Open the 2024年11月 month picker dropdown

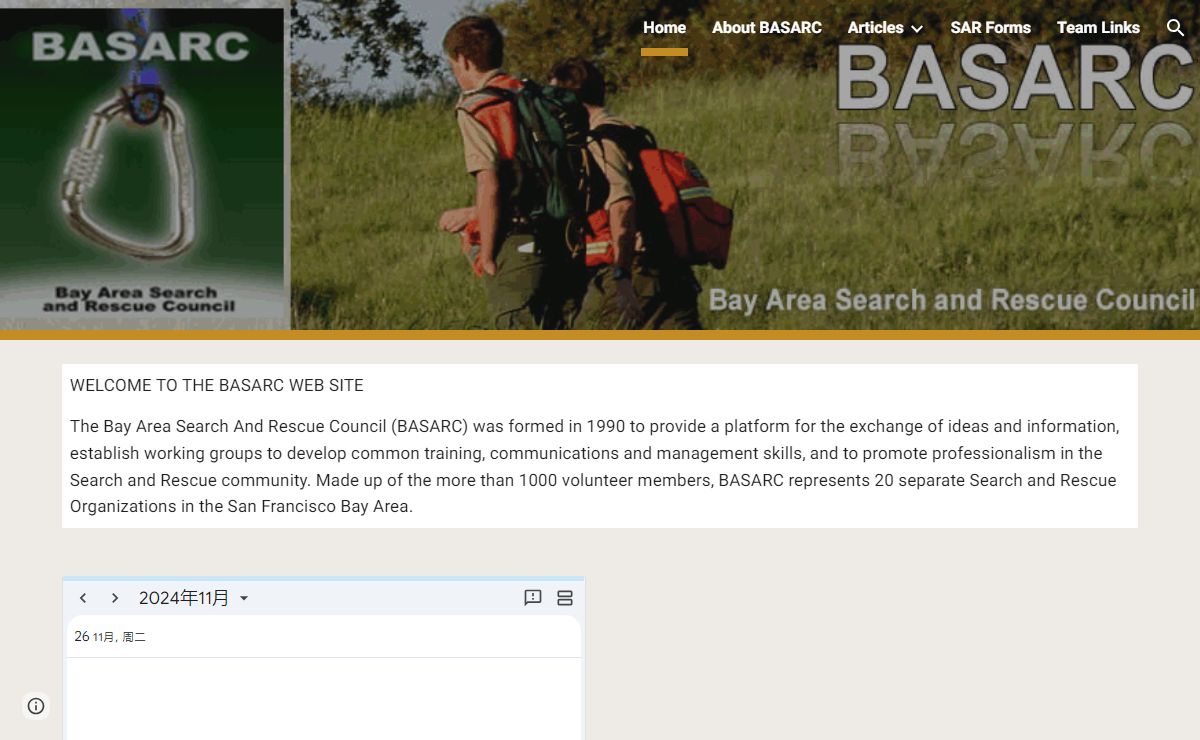coord(194,598)
